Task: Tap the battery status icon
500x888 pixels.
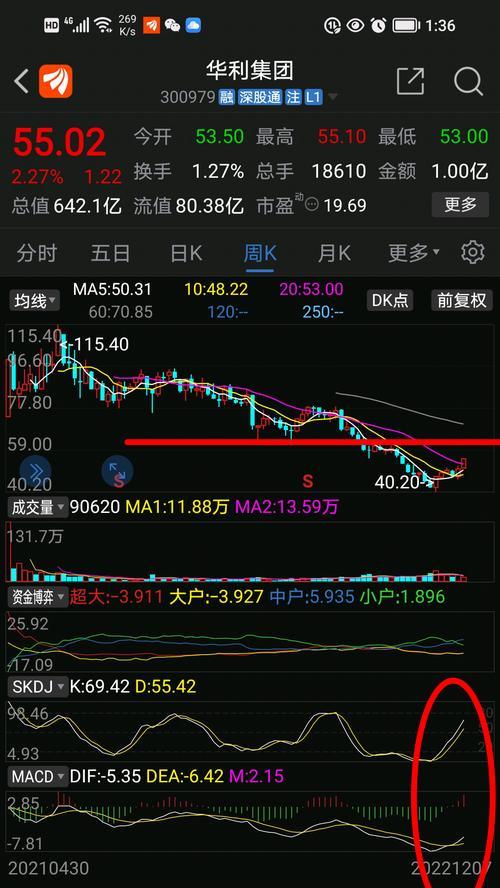Action: (406, 25)
